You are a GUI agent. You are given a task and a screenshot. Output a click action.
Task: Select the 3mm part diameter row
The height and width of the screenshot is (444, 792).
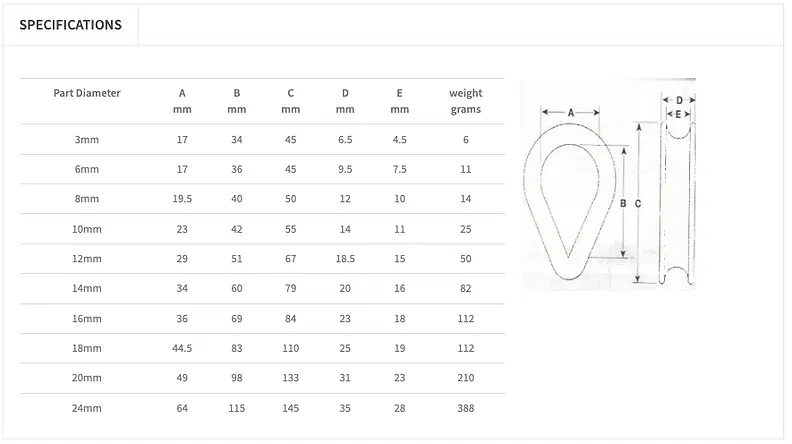coord(262,139)
